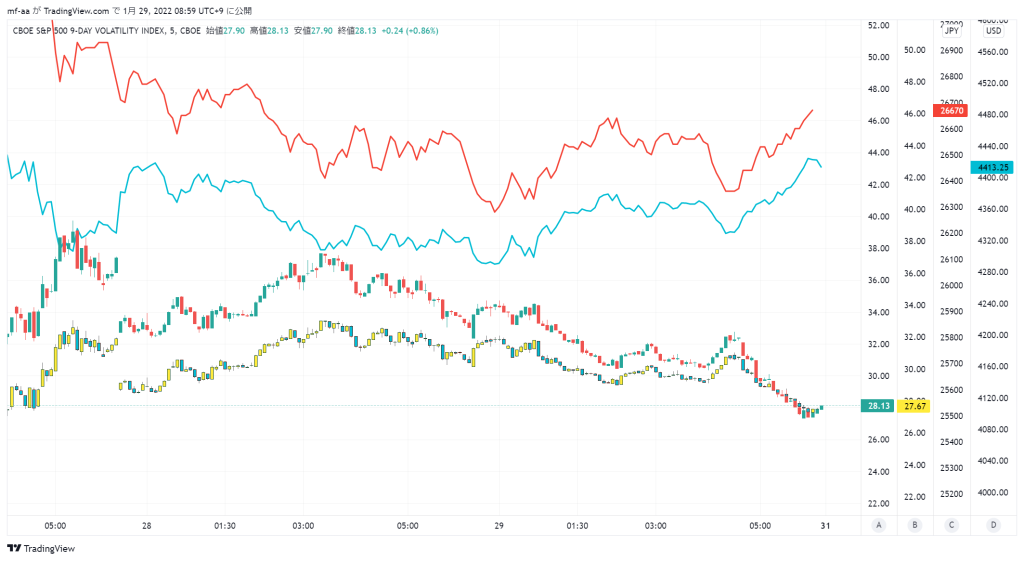
Task: Open the USD currency selector
Action: coord(993,31)
